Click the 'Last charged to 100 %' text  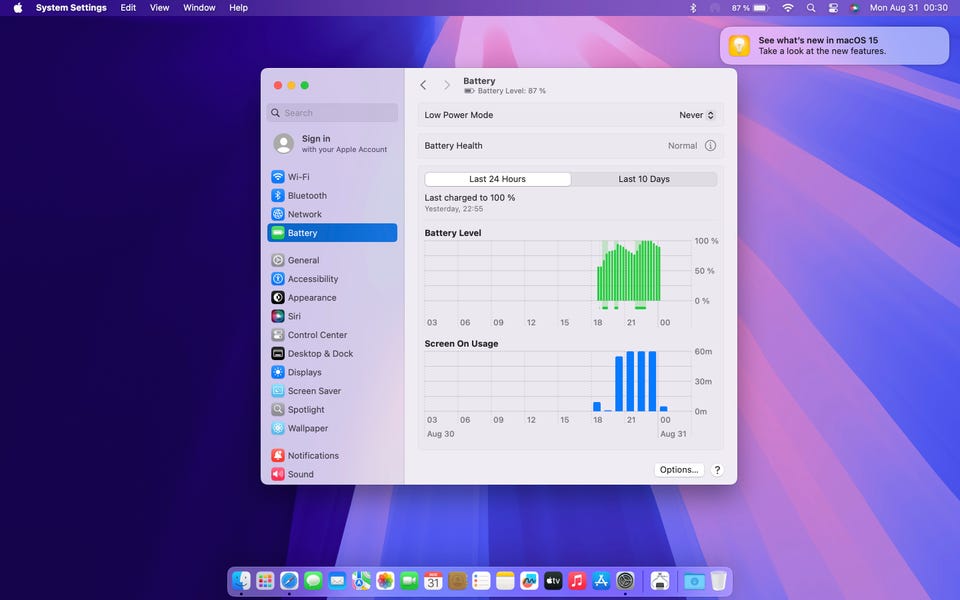point(470,198)
